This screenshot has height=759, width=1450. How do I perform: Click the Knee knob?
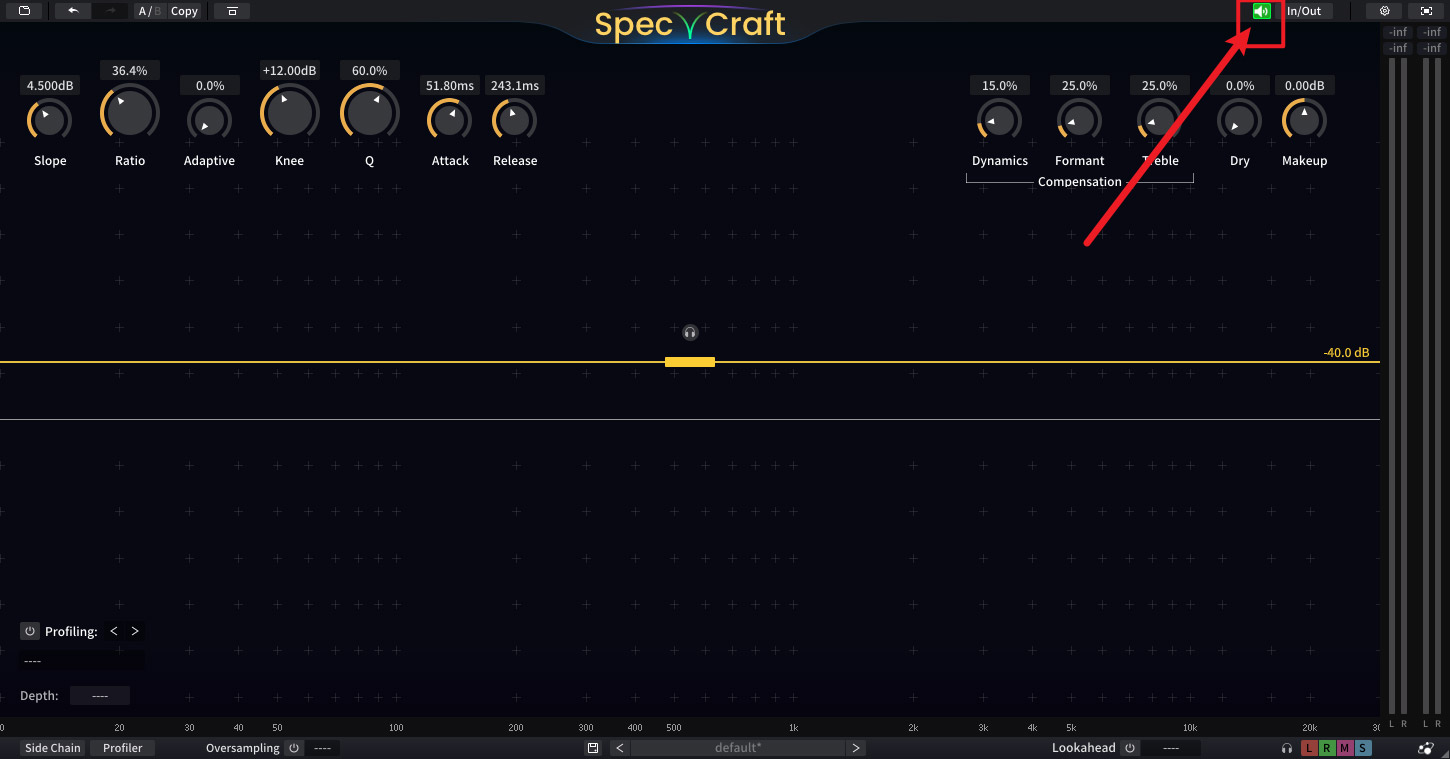pos(289,111)
